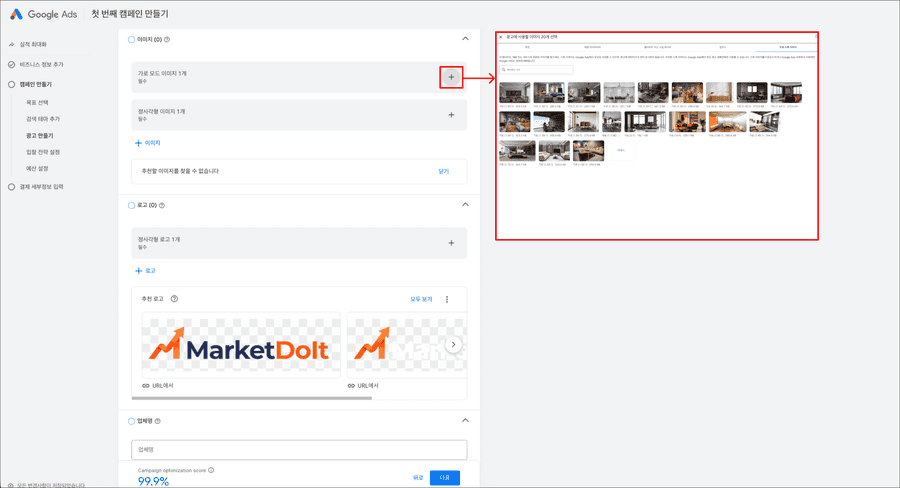This screenshot has width=900, height=488.
Task: Click the help icon beside 로고 (0)
Action: tap(162, 205)
